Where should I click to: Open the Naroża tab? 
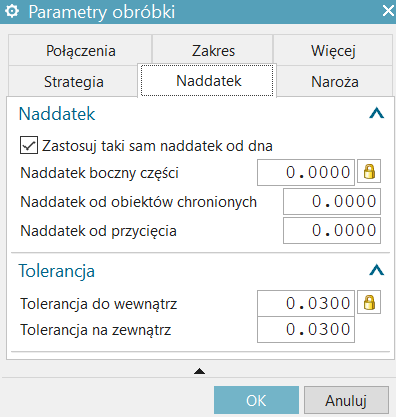coord(335,81)
